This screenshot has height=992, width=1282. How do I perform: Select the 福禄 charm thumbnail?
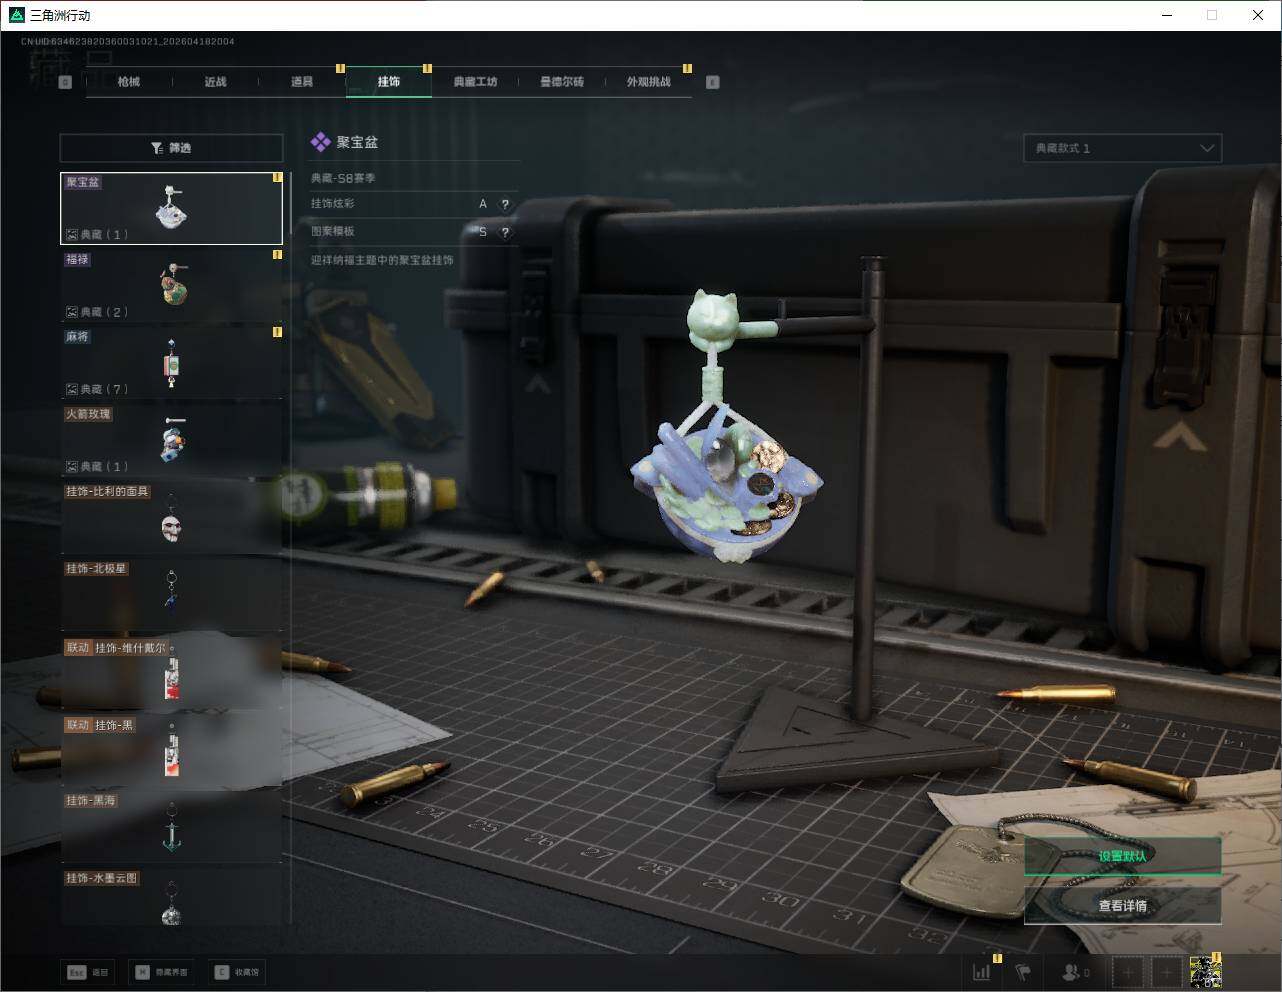171,285
